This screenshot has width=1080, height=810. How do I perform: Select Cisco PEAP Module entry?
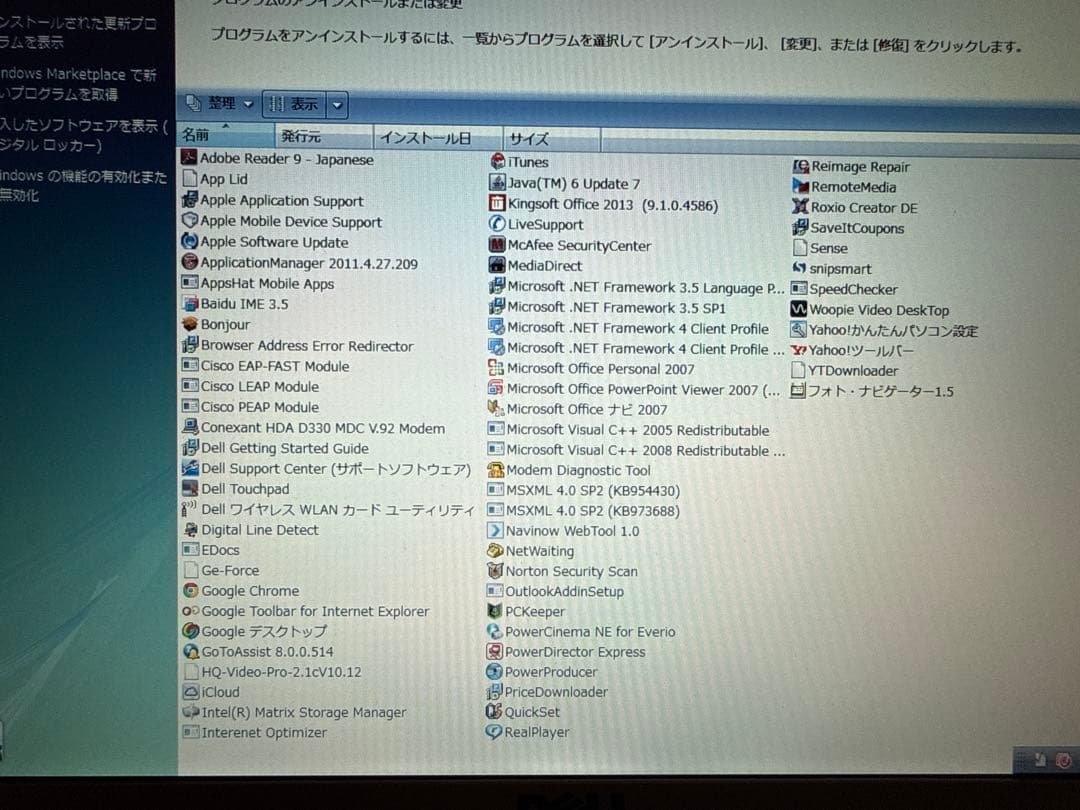pos(251,406)
